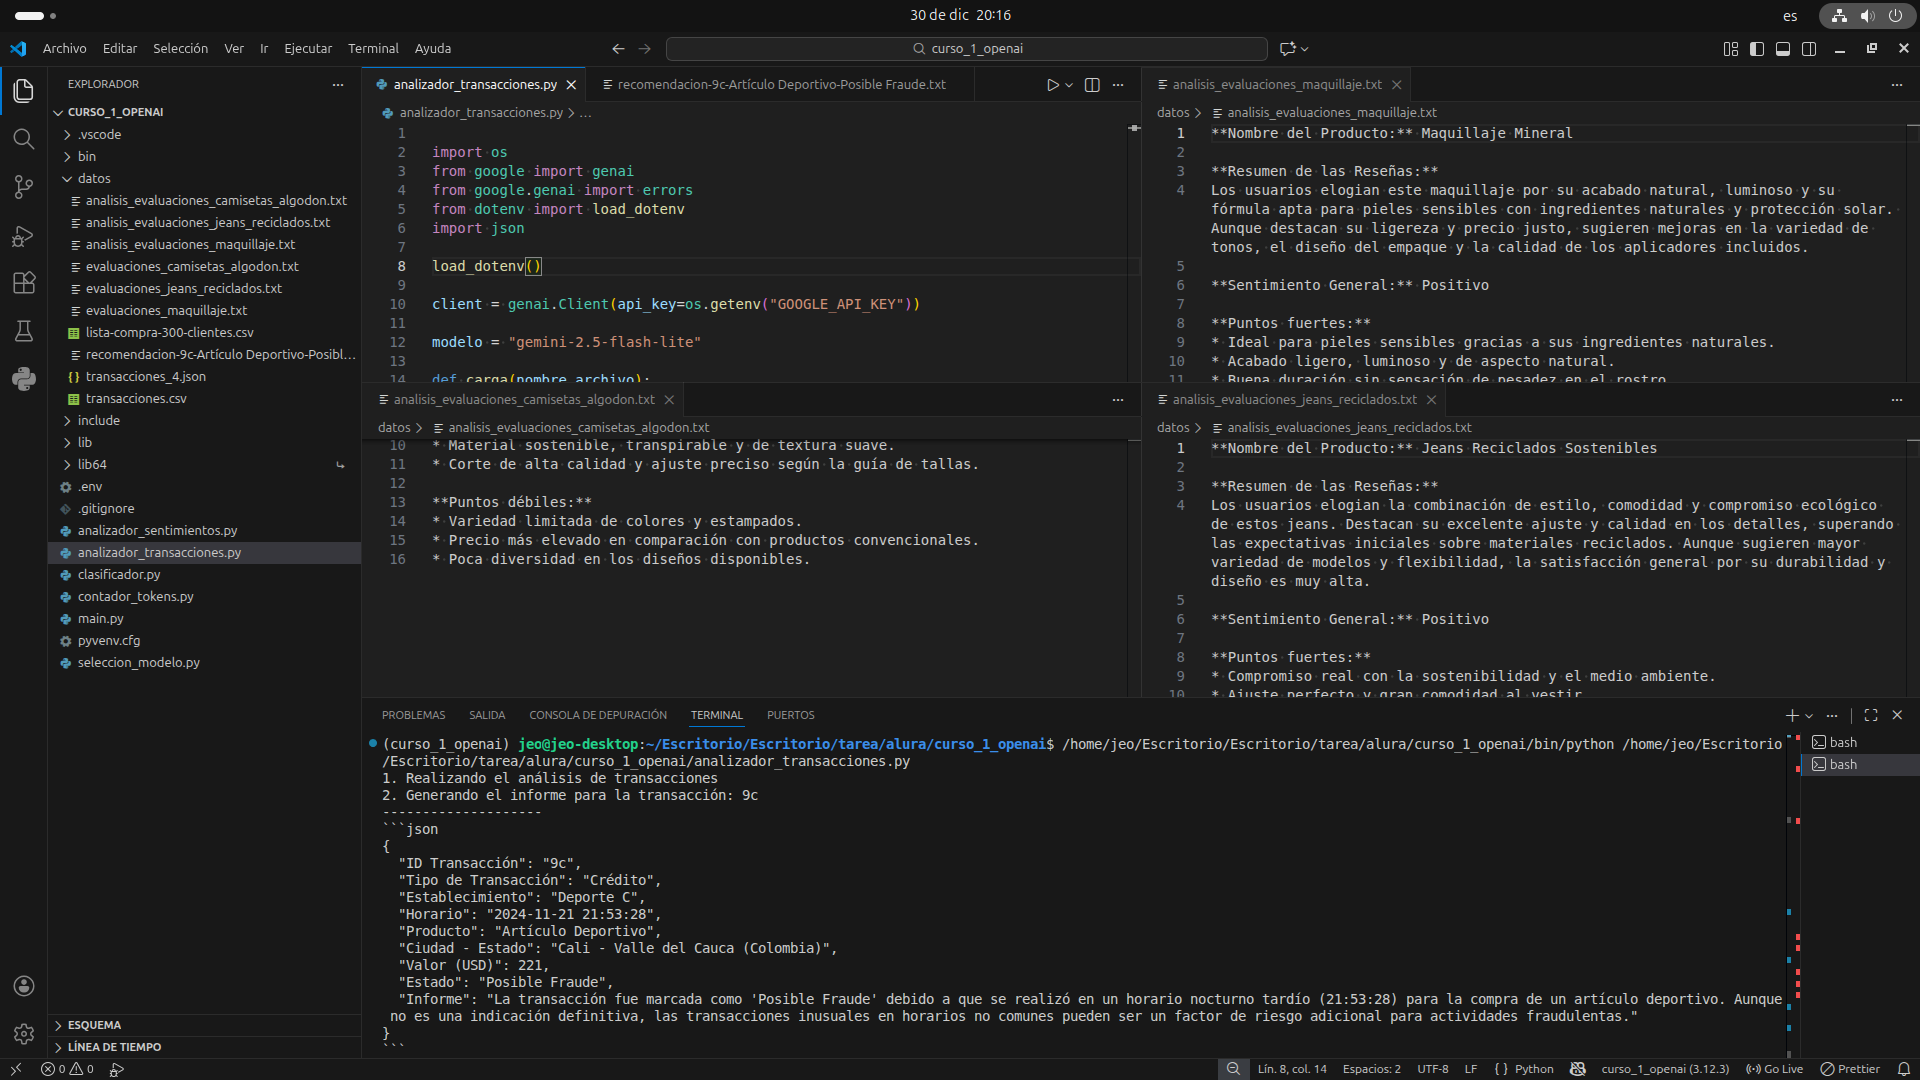This screenshot has height=1080, width=1920.
Task: Open the Source Control view
Action: click(x=24, y=187)
